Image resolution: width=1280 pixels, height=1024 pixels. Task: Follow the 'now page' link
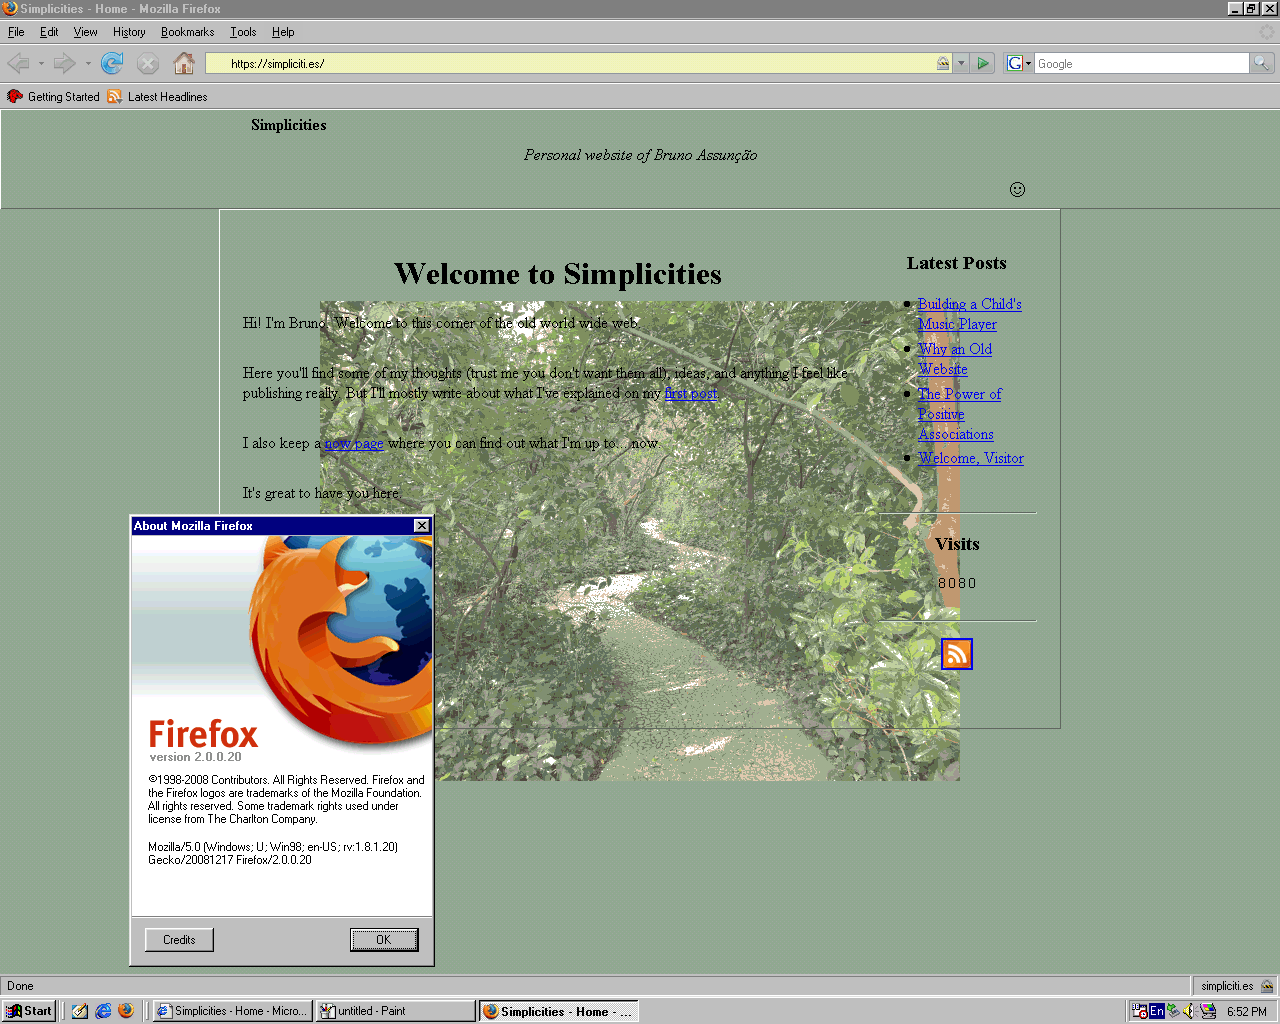coord(354,443)
